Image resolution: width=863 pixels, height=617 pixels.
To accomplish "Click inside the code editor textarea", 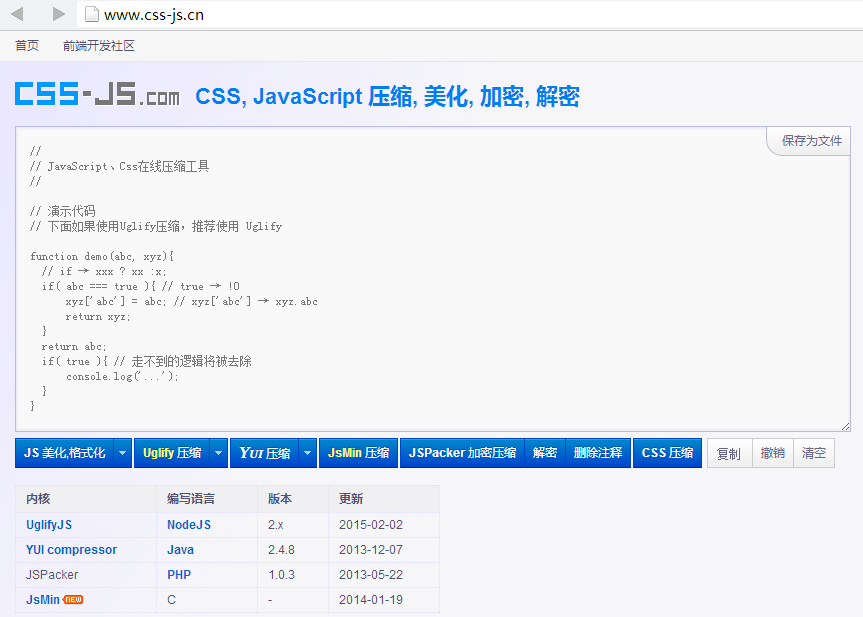I will click(x=433, y=279).
